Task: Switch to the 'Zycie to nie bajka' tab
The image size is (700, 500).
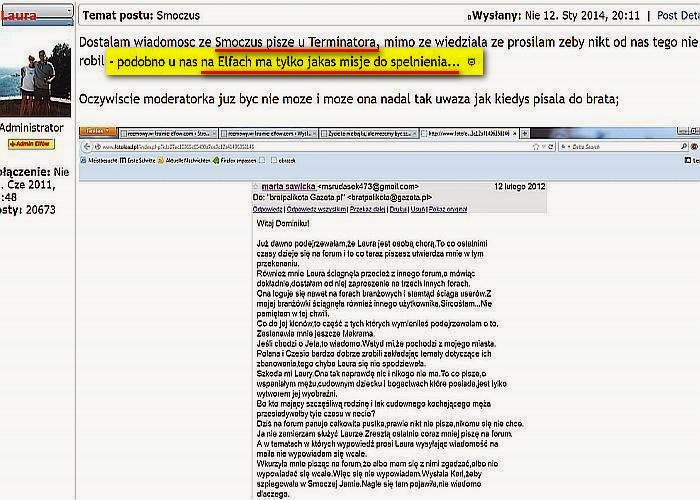Action: pos(366,133)
